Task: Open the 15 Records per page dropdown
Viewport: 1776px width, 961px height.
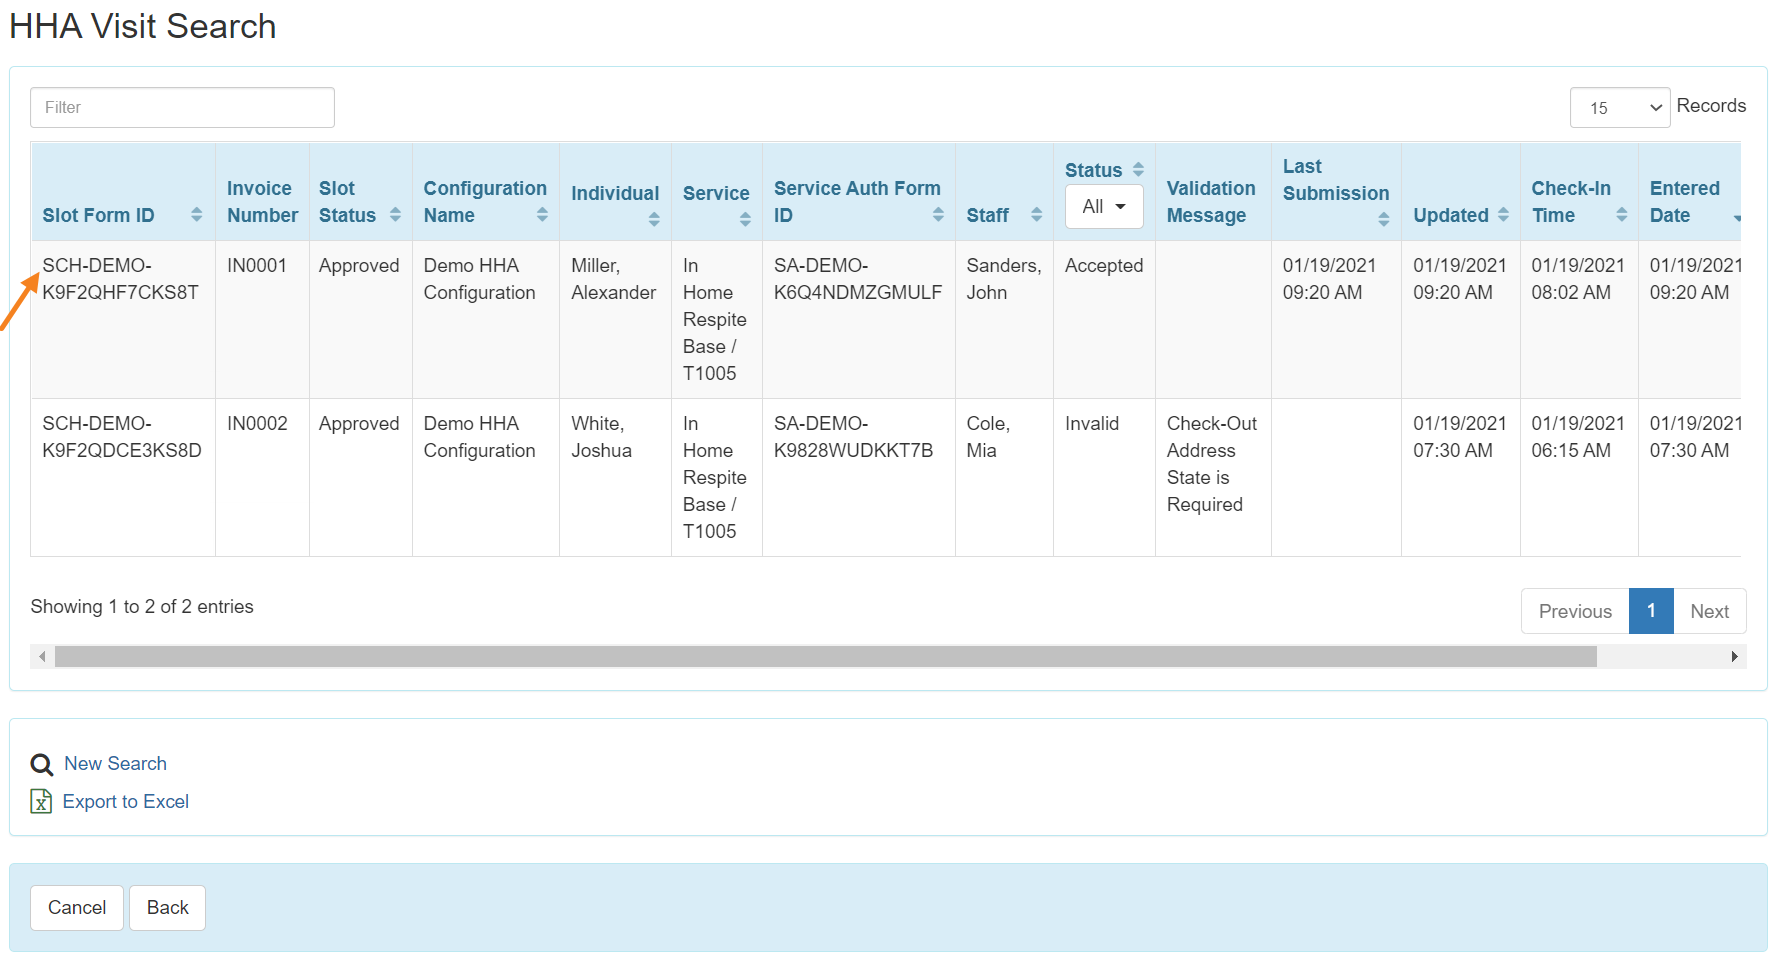Action: [1619, 108]
